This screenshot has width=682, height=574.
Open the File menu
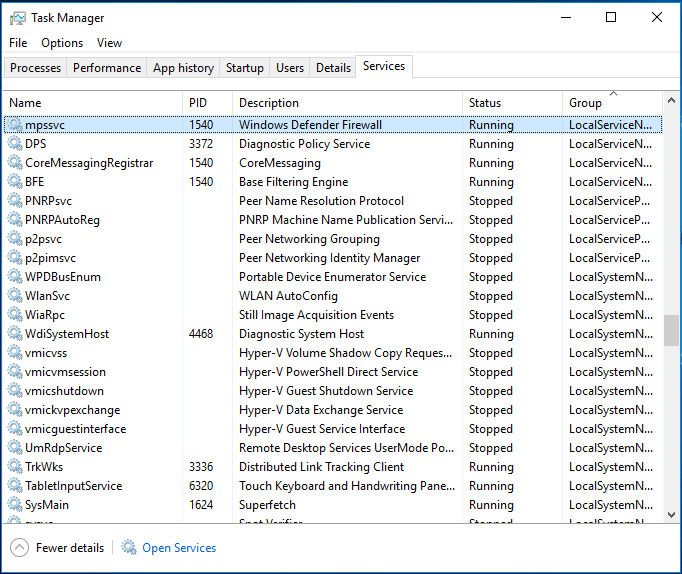pos(18,43)
